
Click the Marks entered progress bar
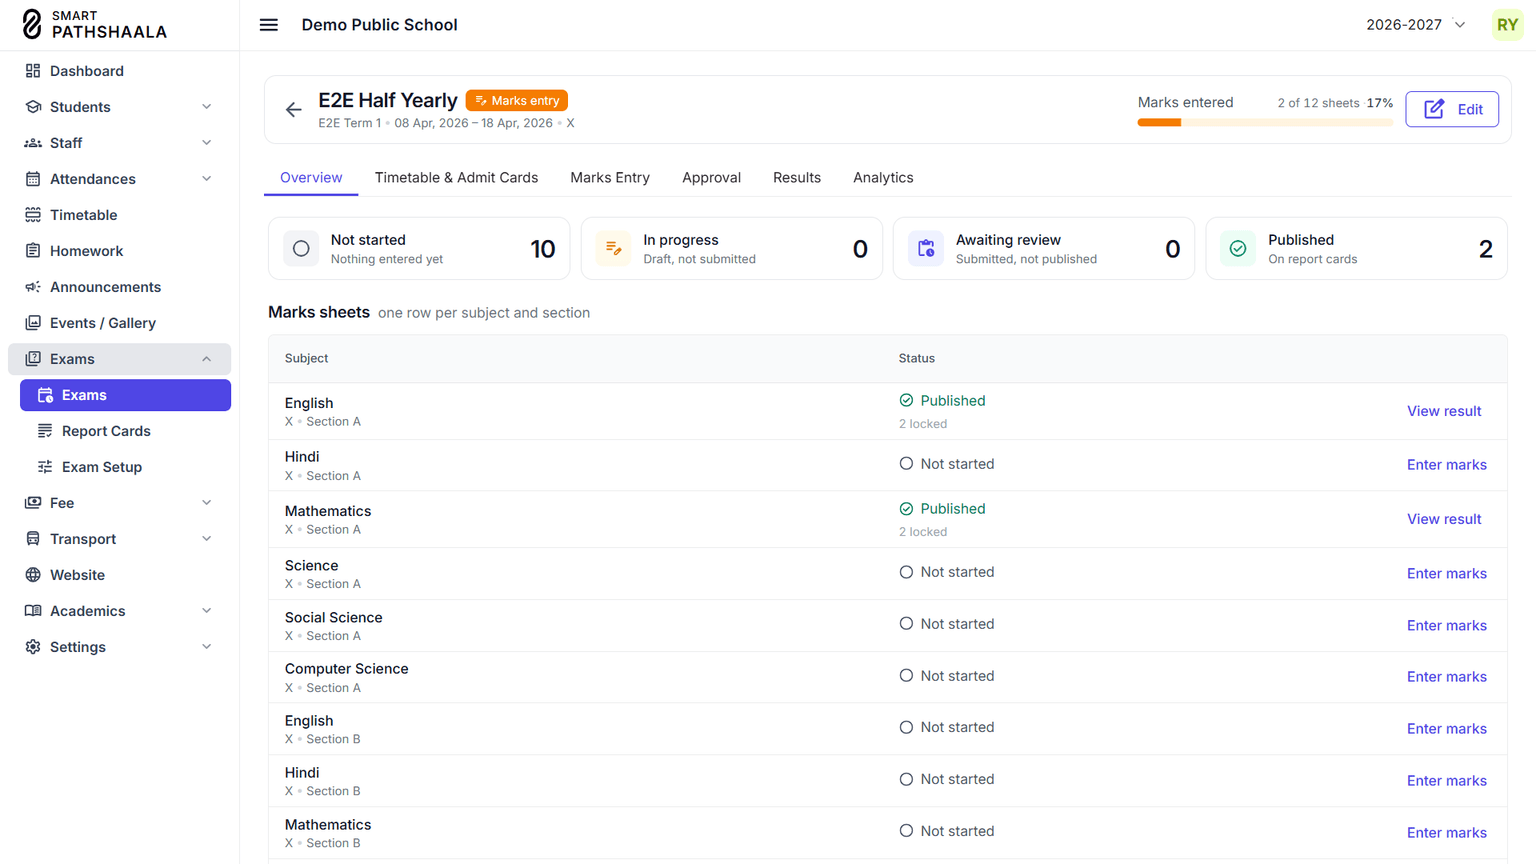[1265, 122]
